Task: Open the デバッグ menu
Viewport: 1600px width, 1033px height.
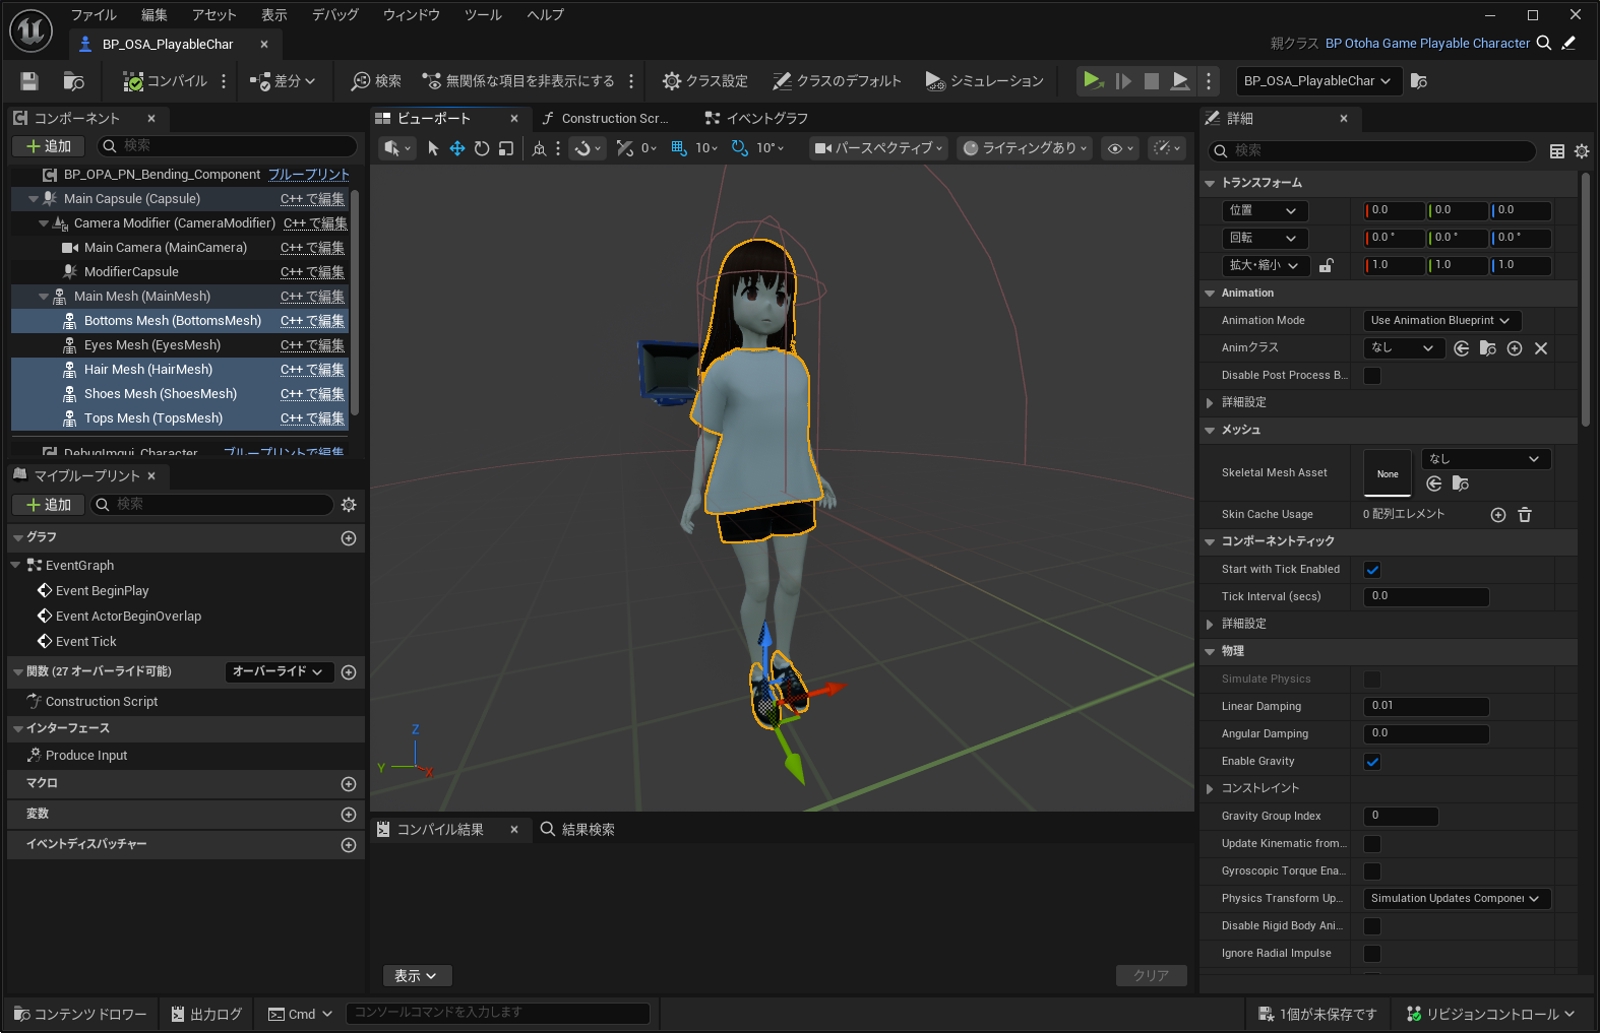Action: coord(335,15)
